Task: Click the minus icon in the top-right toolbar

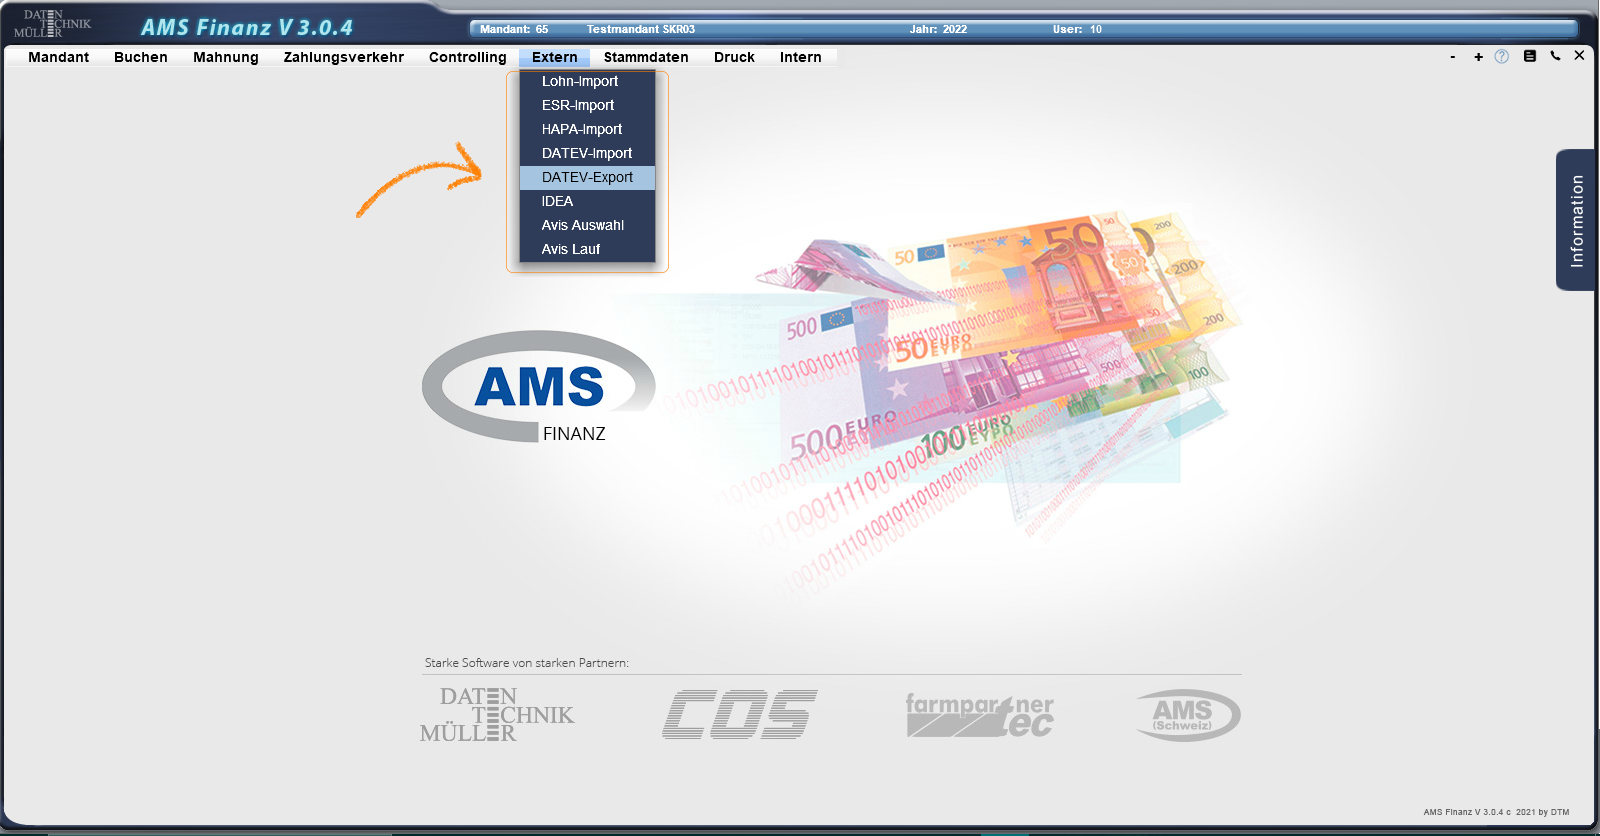Action: pyautogui.click(x=1452, y=57)
